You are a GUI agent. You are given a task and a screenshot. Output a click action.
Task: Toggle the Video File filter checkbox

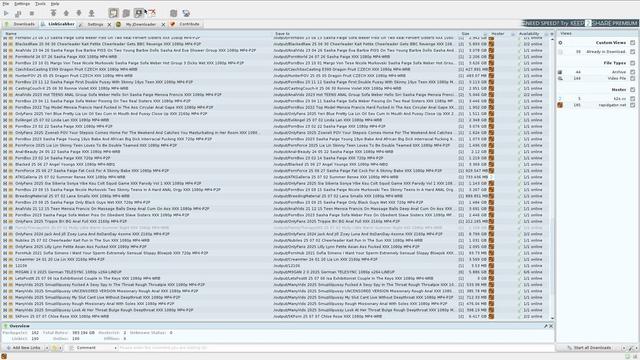tap(633, 78)
